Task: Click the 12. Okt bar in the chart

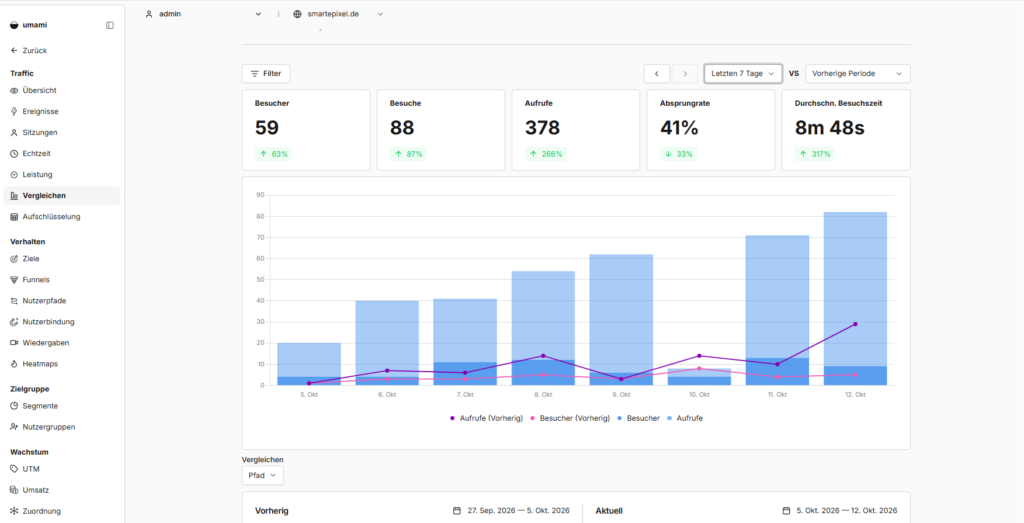Action: (x=855, y=298)
